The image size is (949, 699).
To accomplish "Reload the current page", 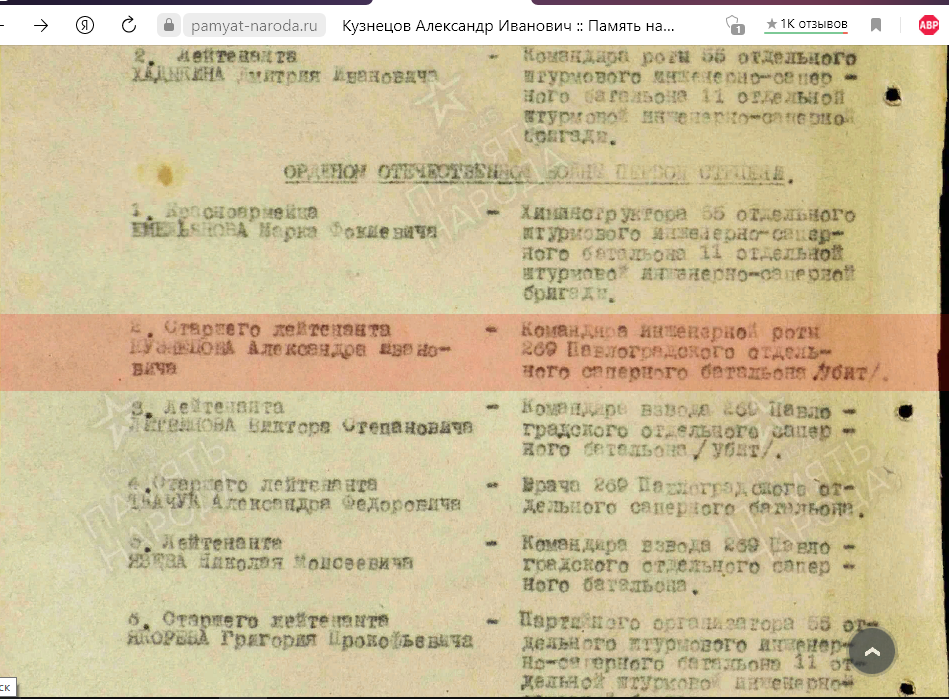I will [129, 25].
